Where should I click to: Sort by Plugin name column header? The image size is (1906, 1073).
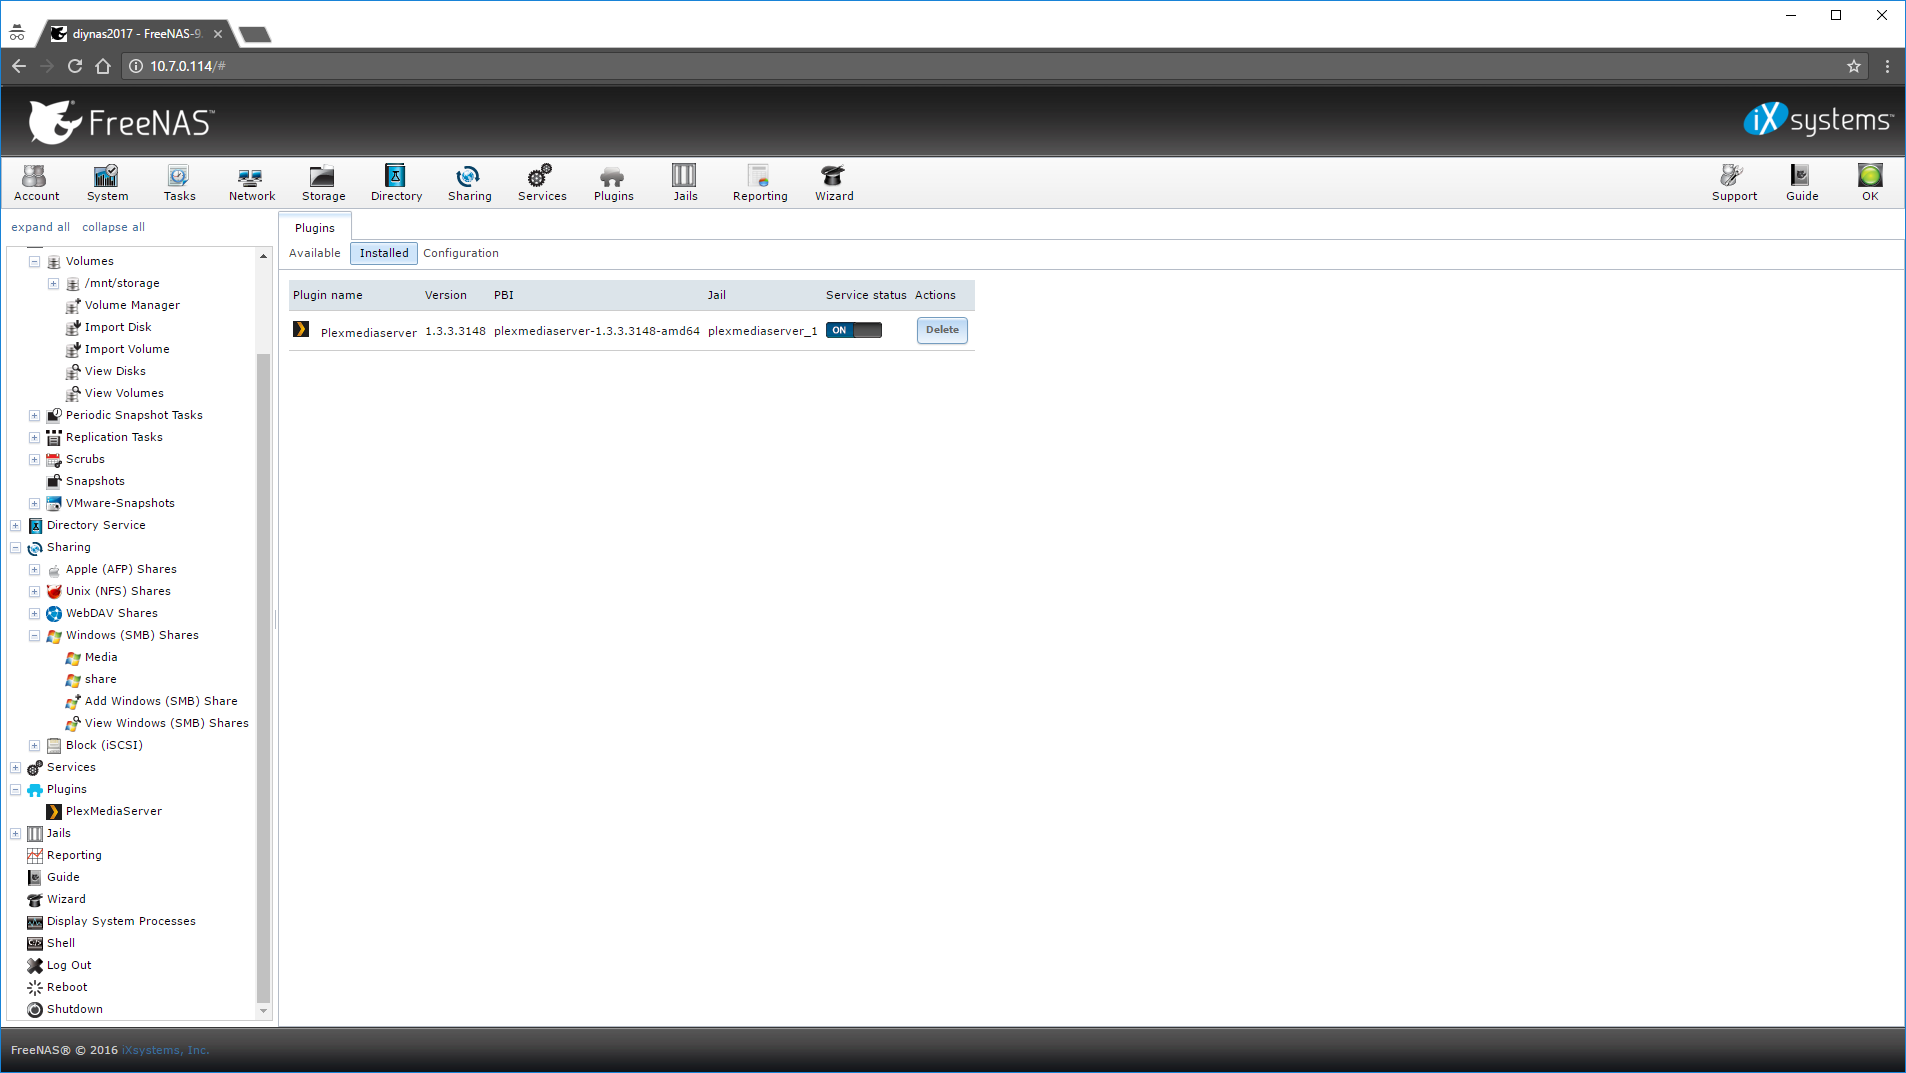[x=327, y=296]
